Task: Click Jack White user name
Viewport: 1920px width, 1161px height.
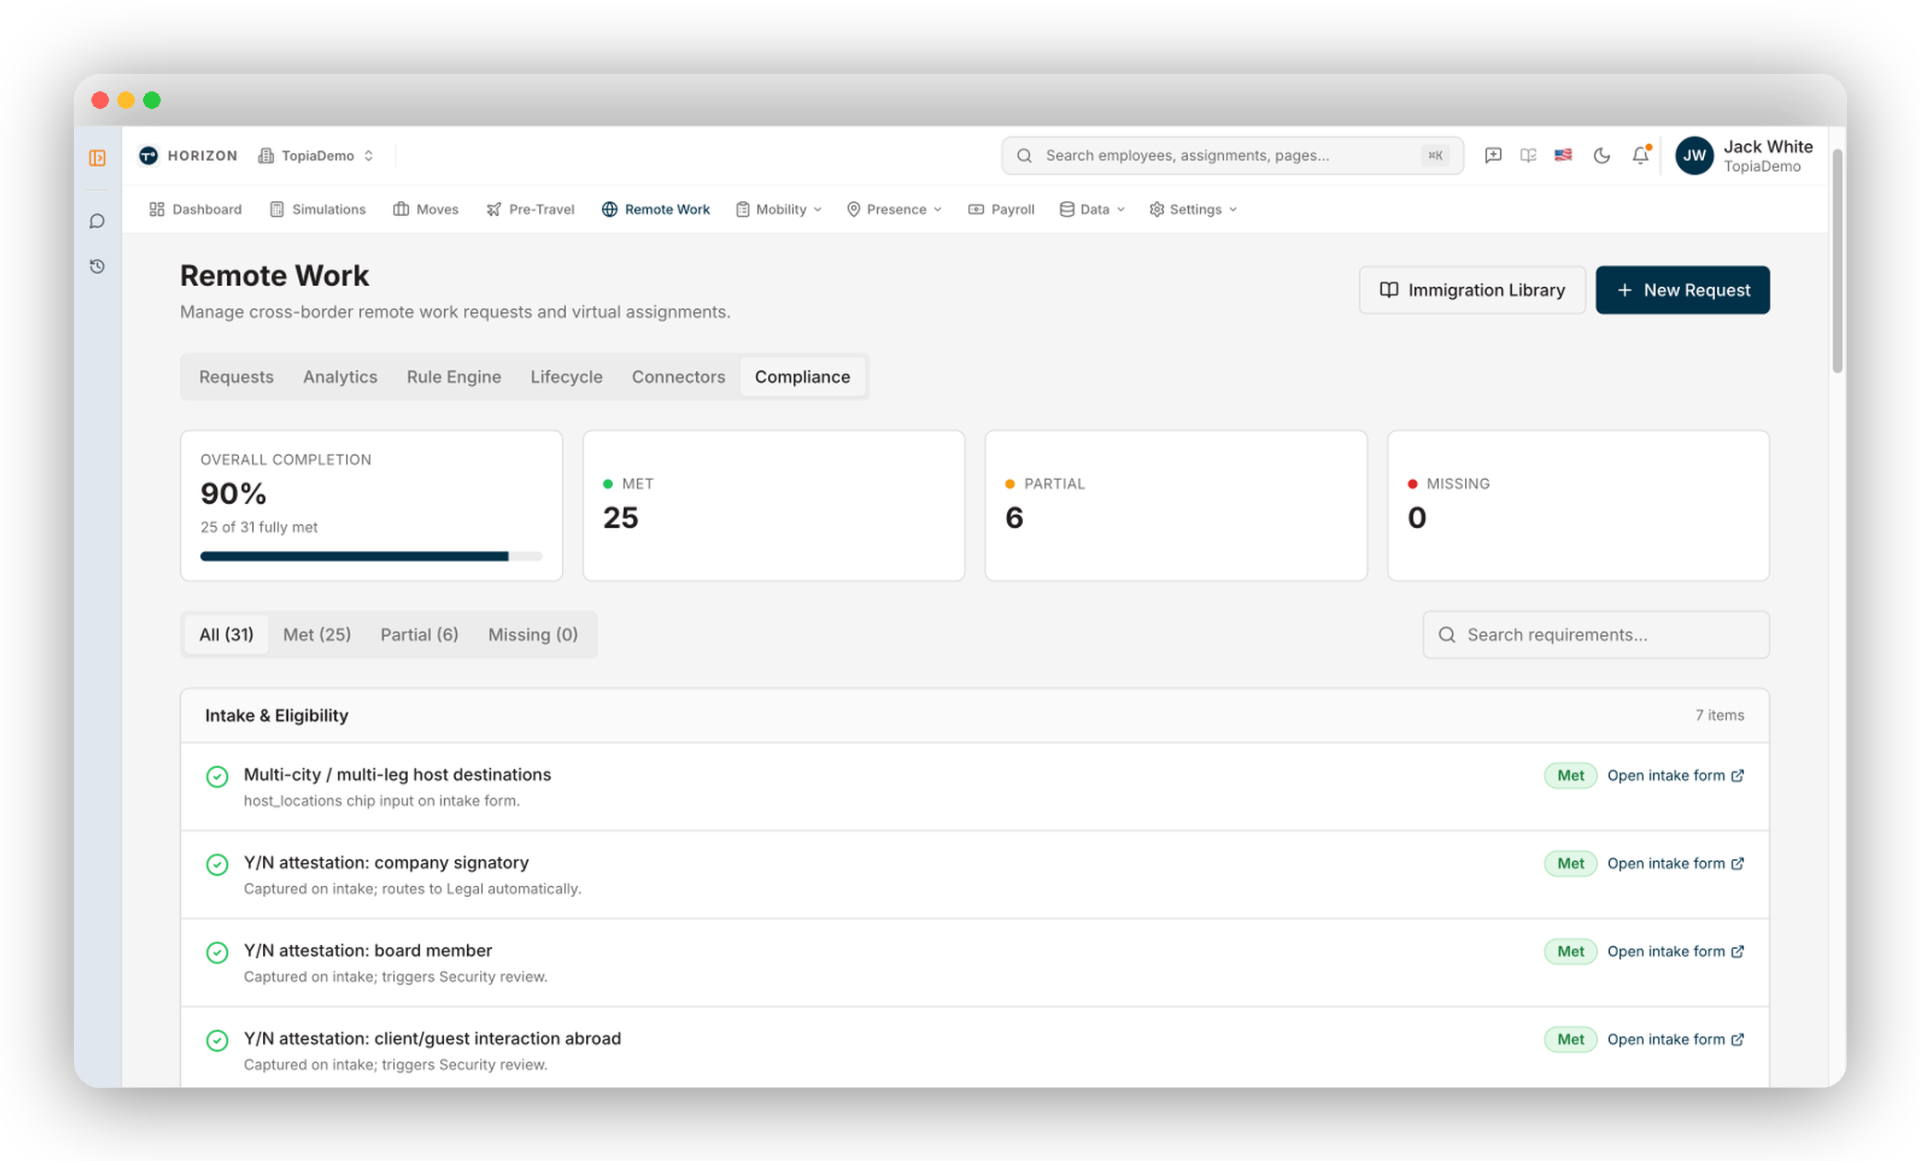Action: [1767, 146]
